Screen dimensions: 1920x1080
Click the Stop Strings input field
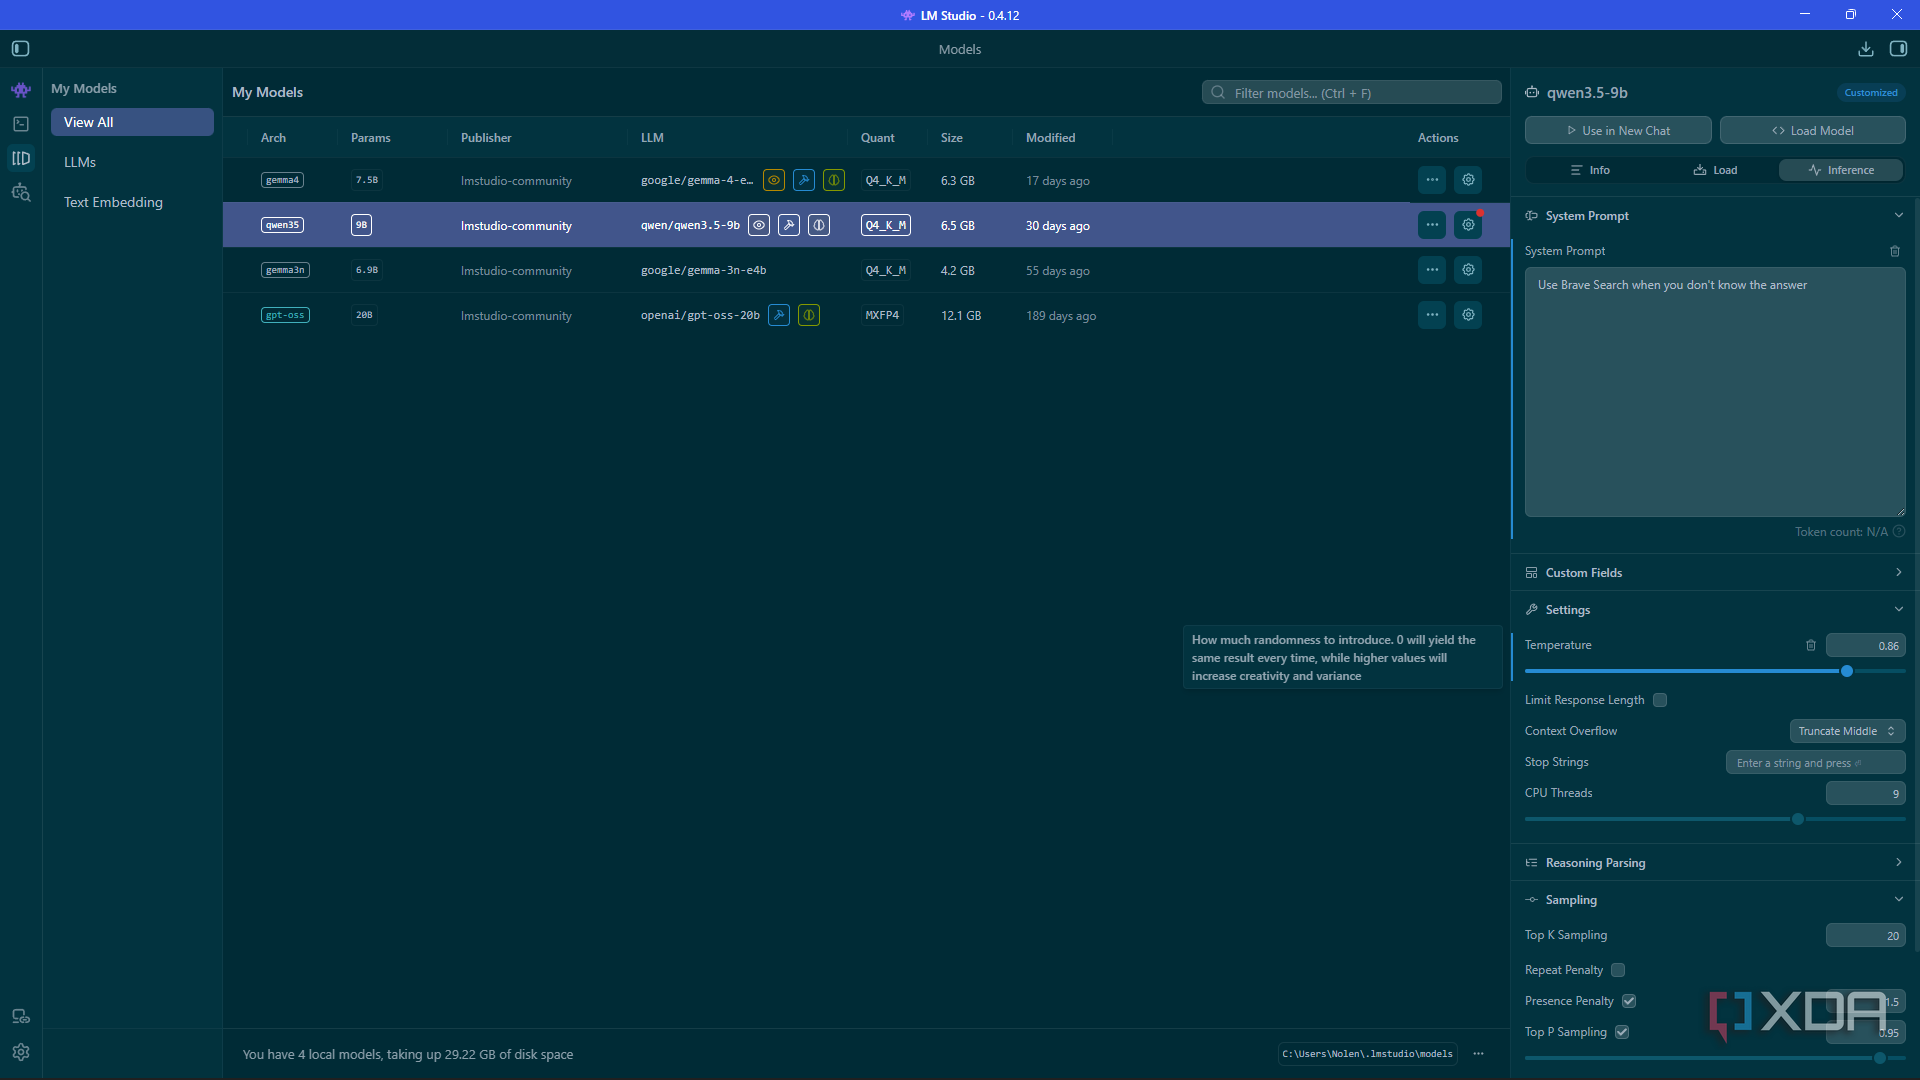(1815, 762)
